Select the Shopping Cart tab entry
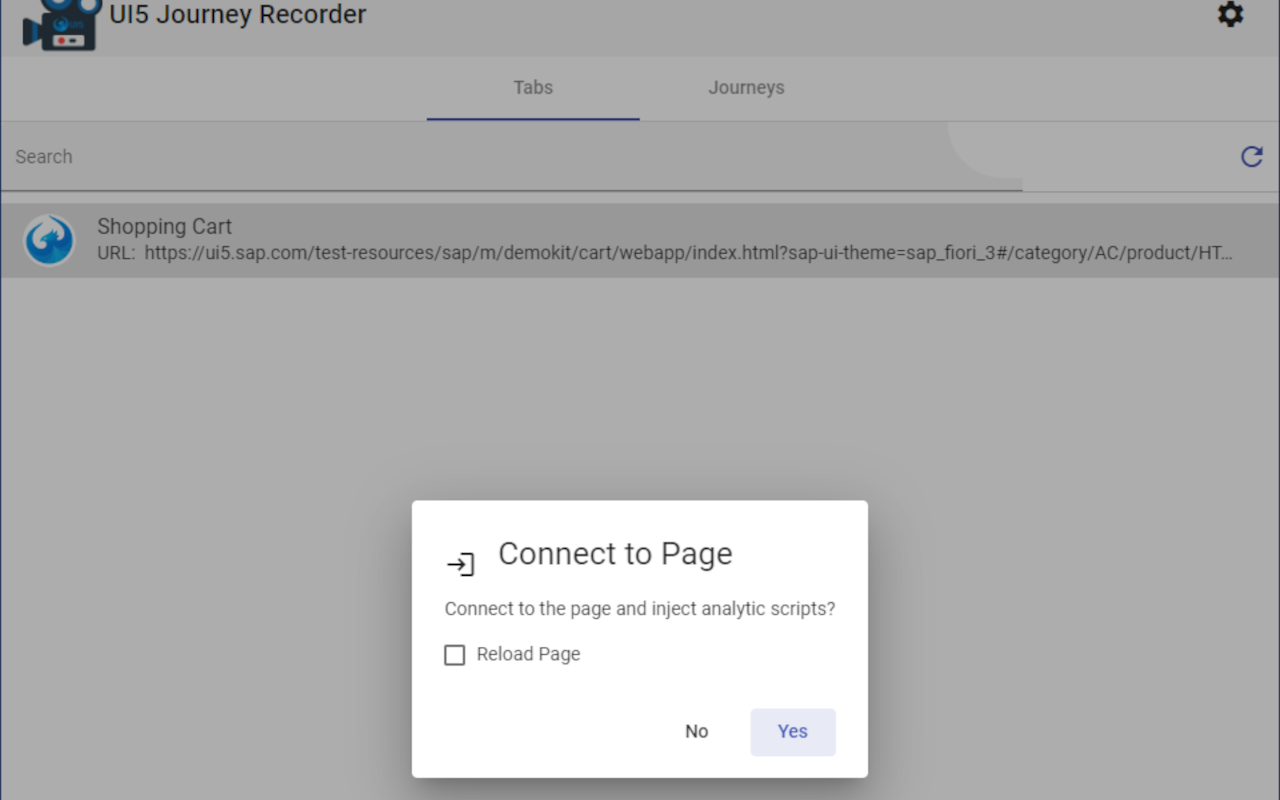Viewport: 1280px width, 800px height. [x=640, y=240]
